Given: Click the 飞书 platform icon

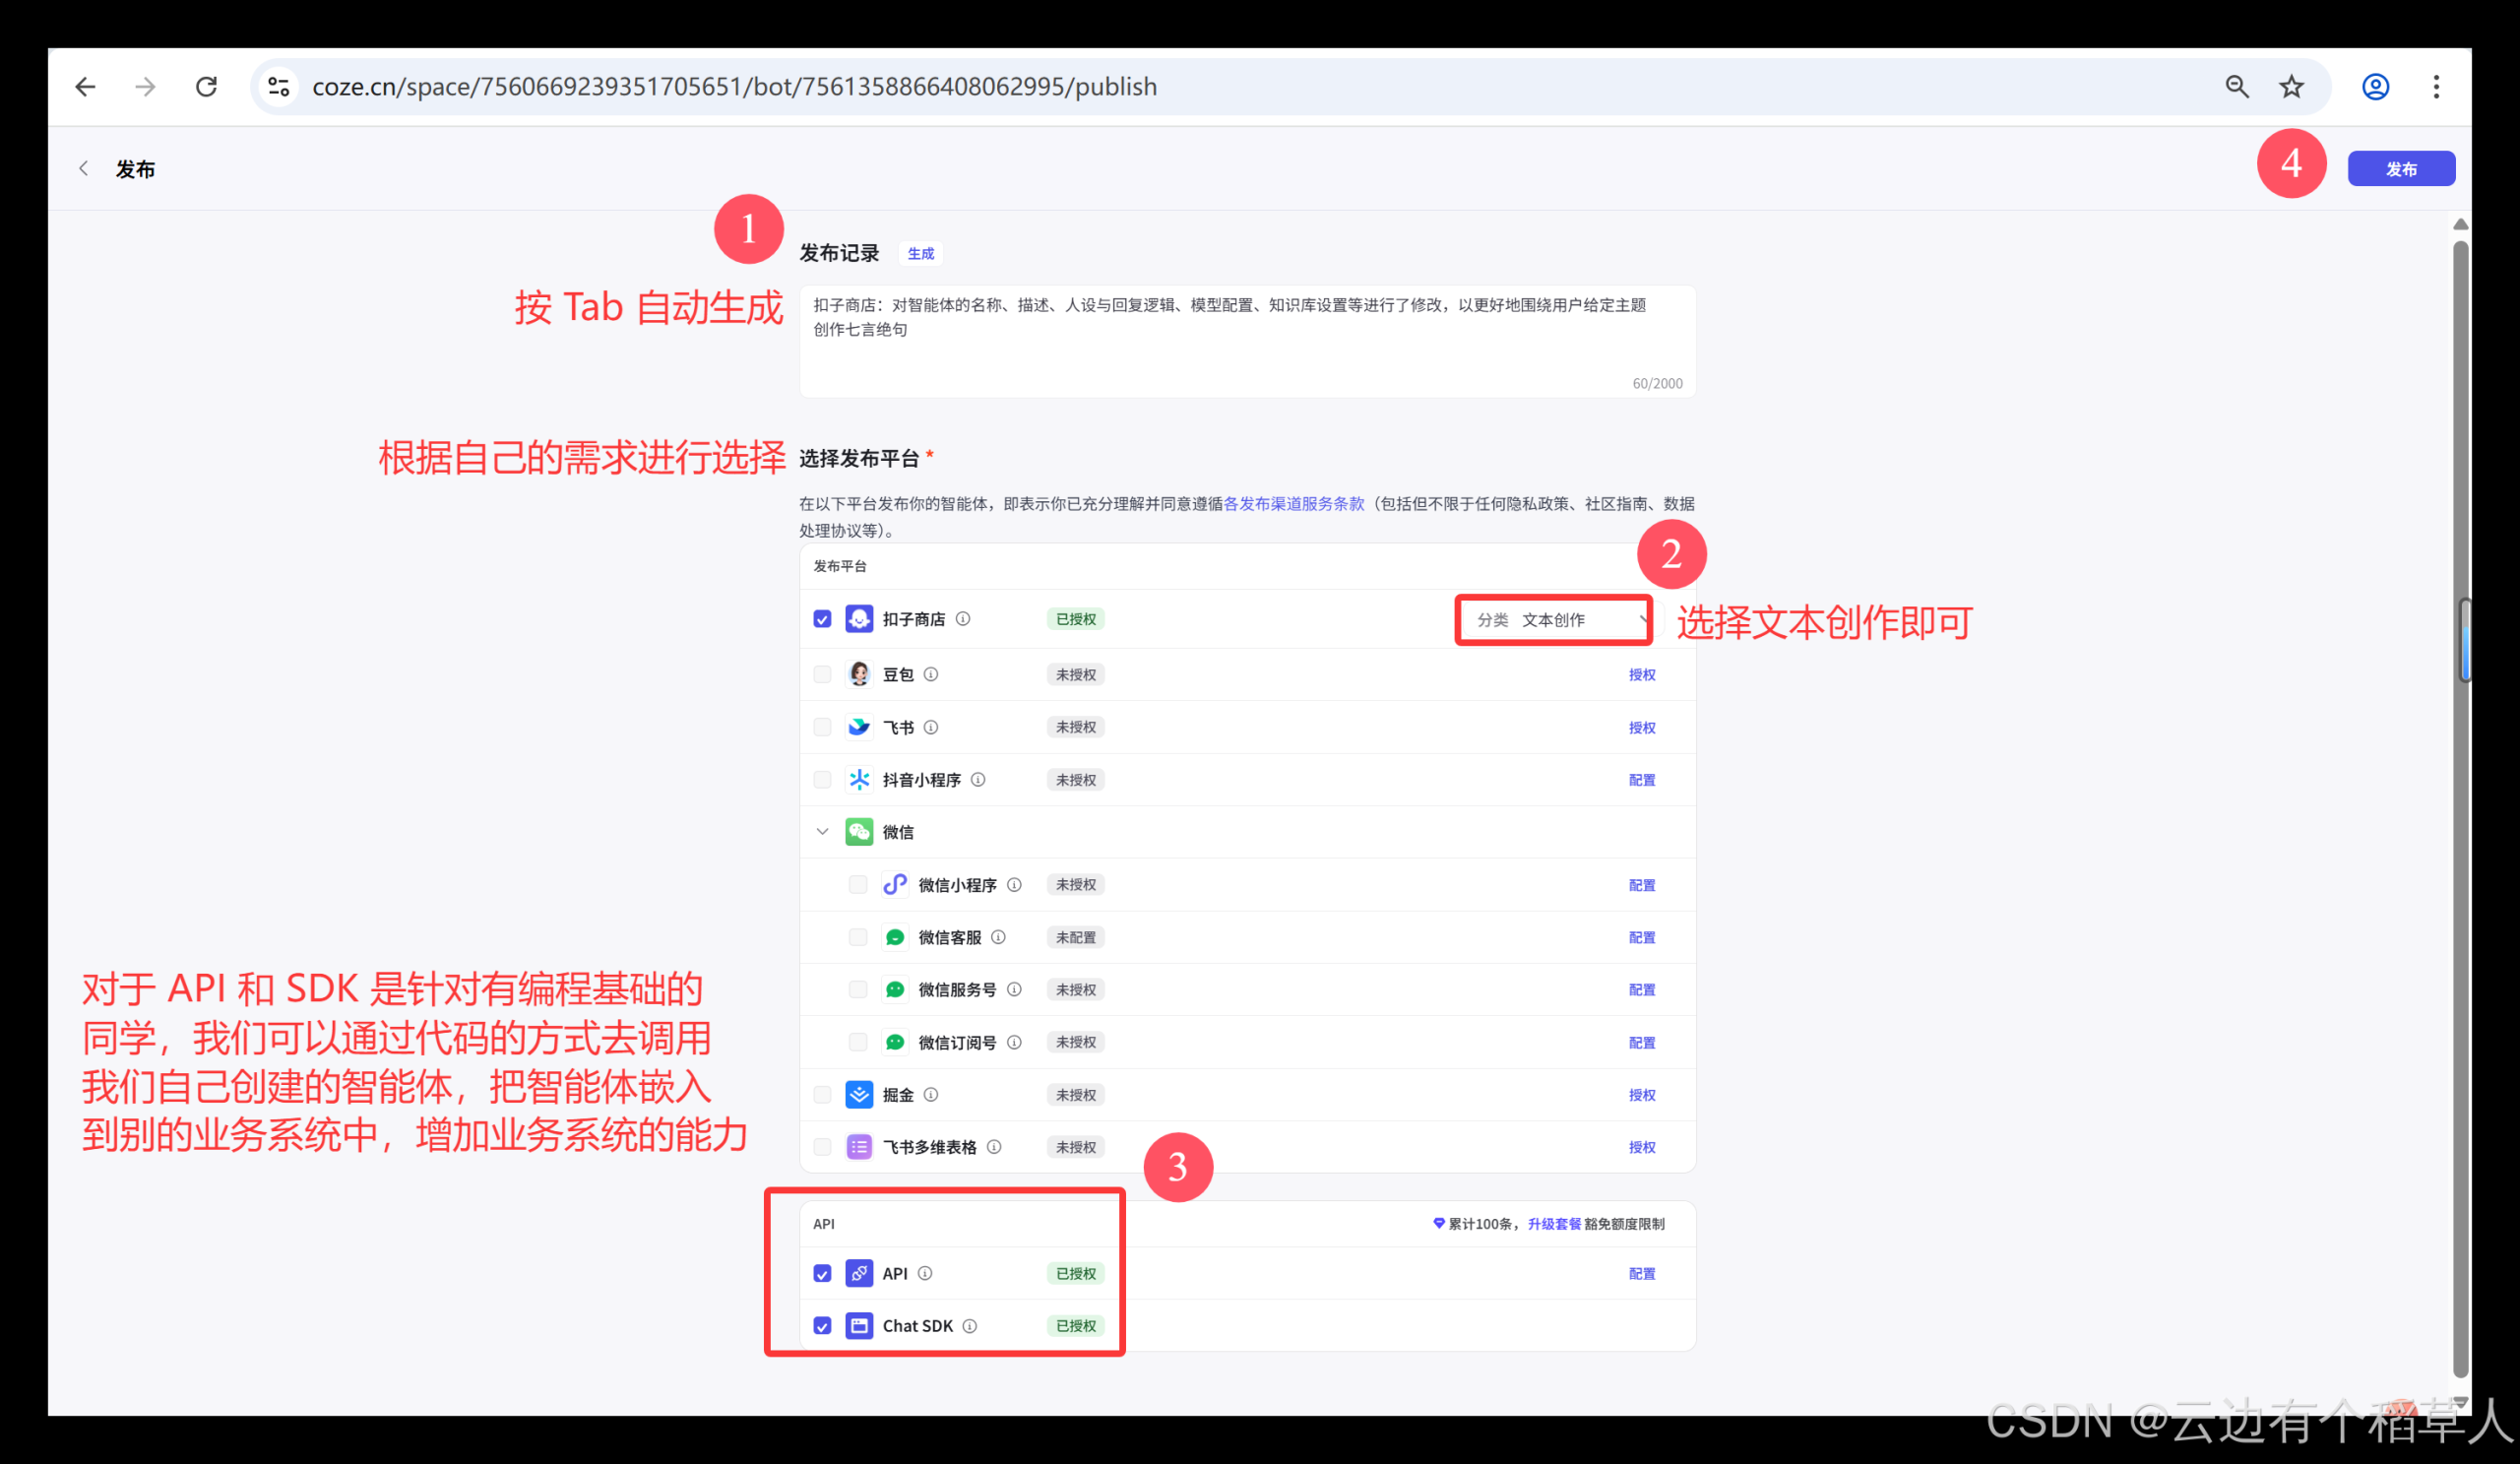Looking at the screenshot, I should coord(860,727).
